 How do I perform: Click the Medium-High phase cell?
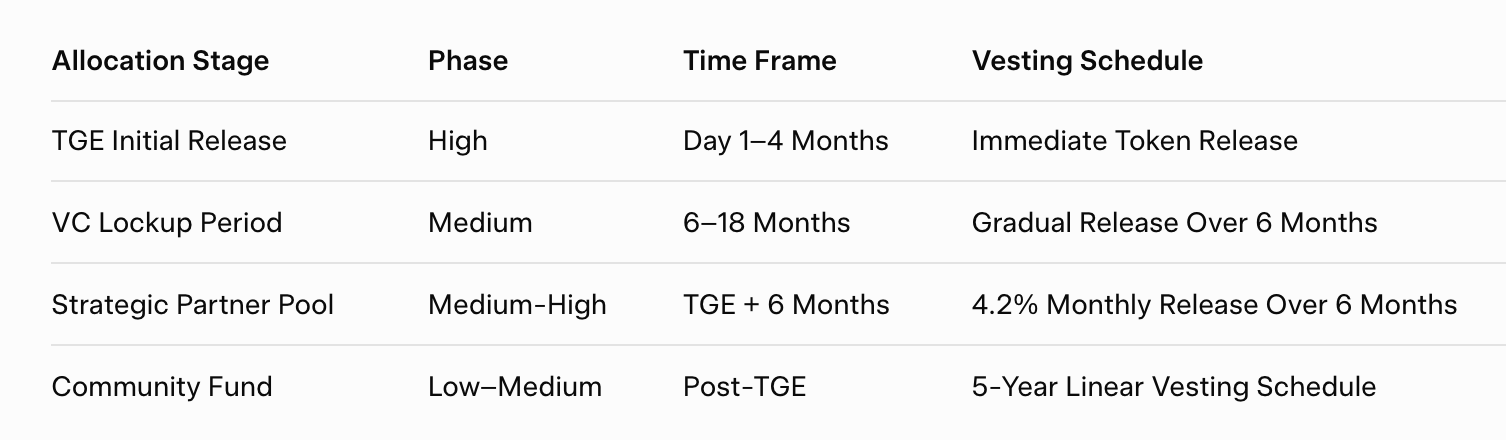(517, 304)
